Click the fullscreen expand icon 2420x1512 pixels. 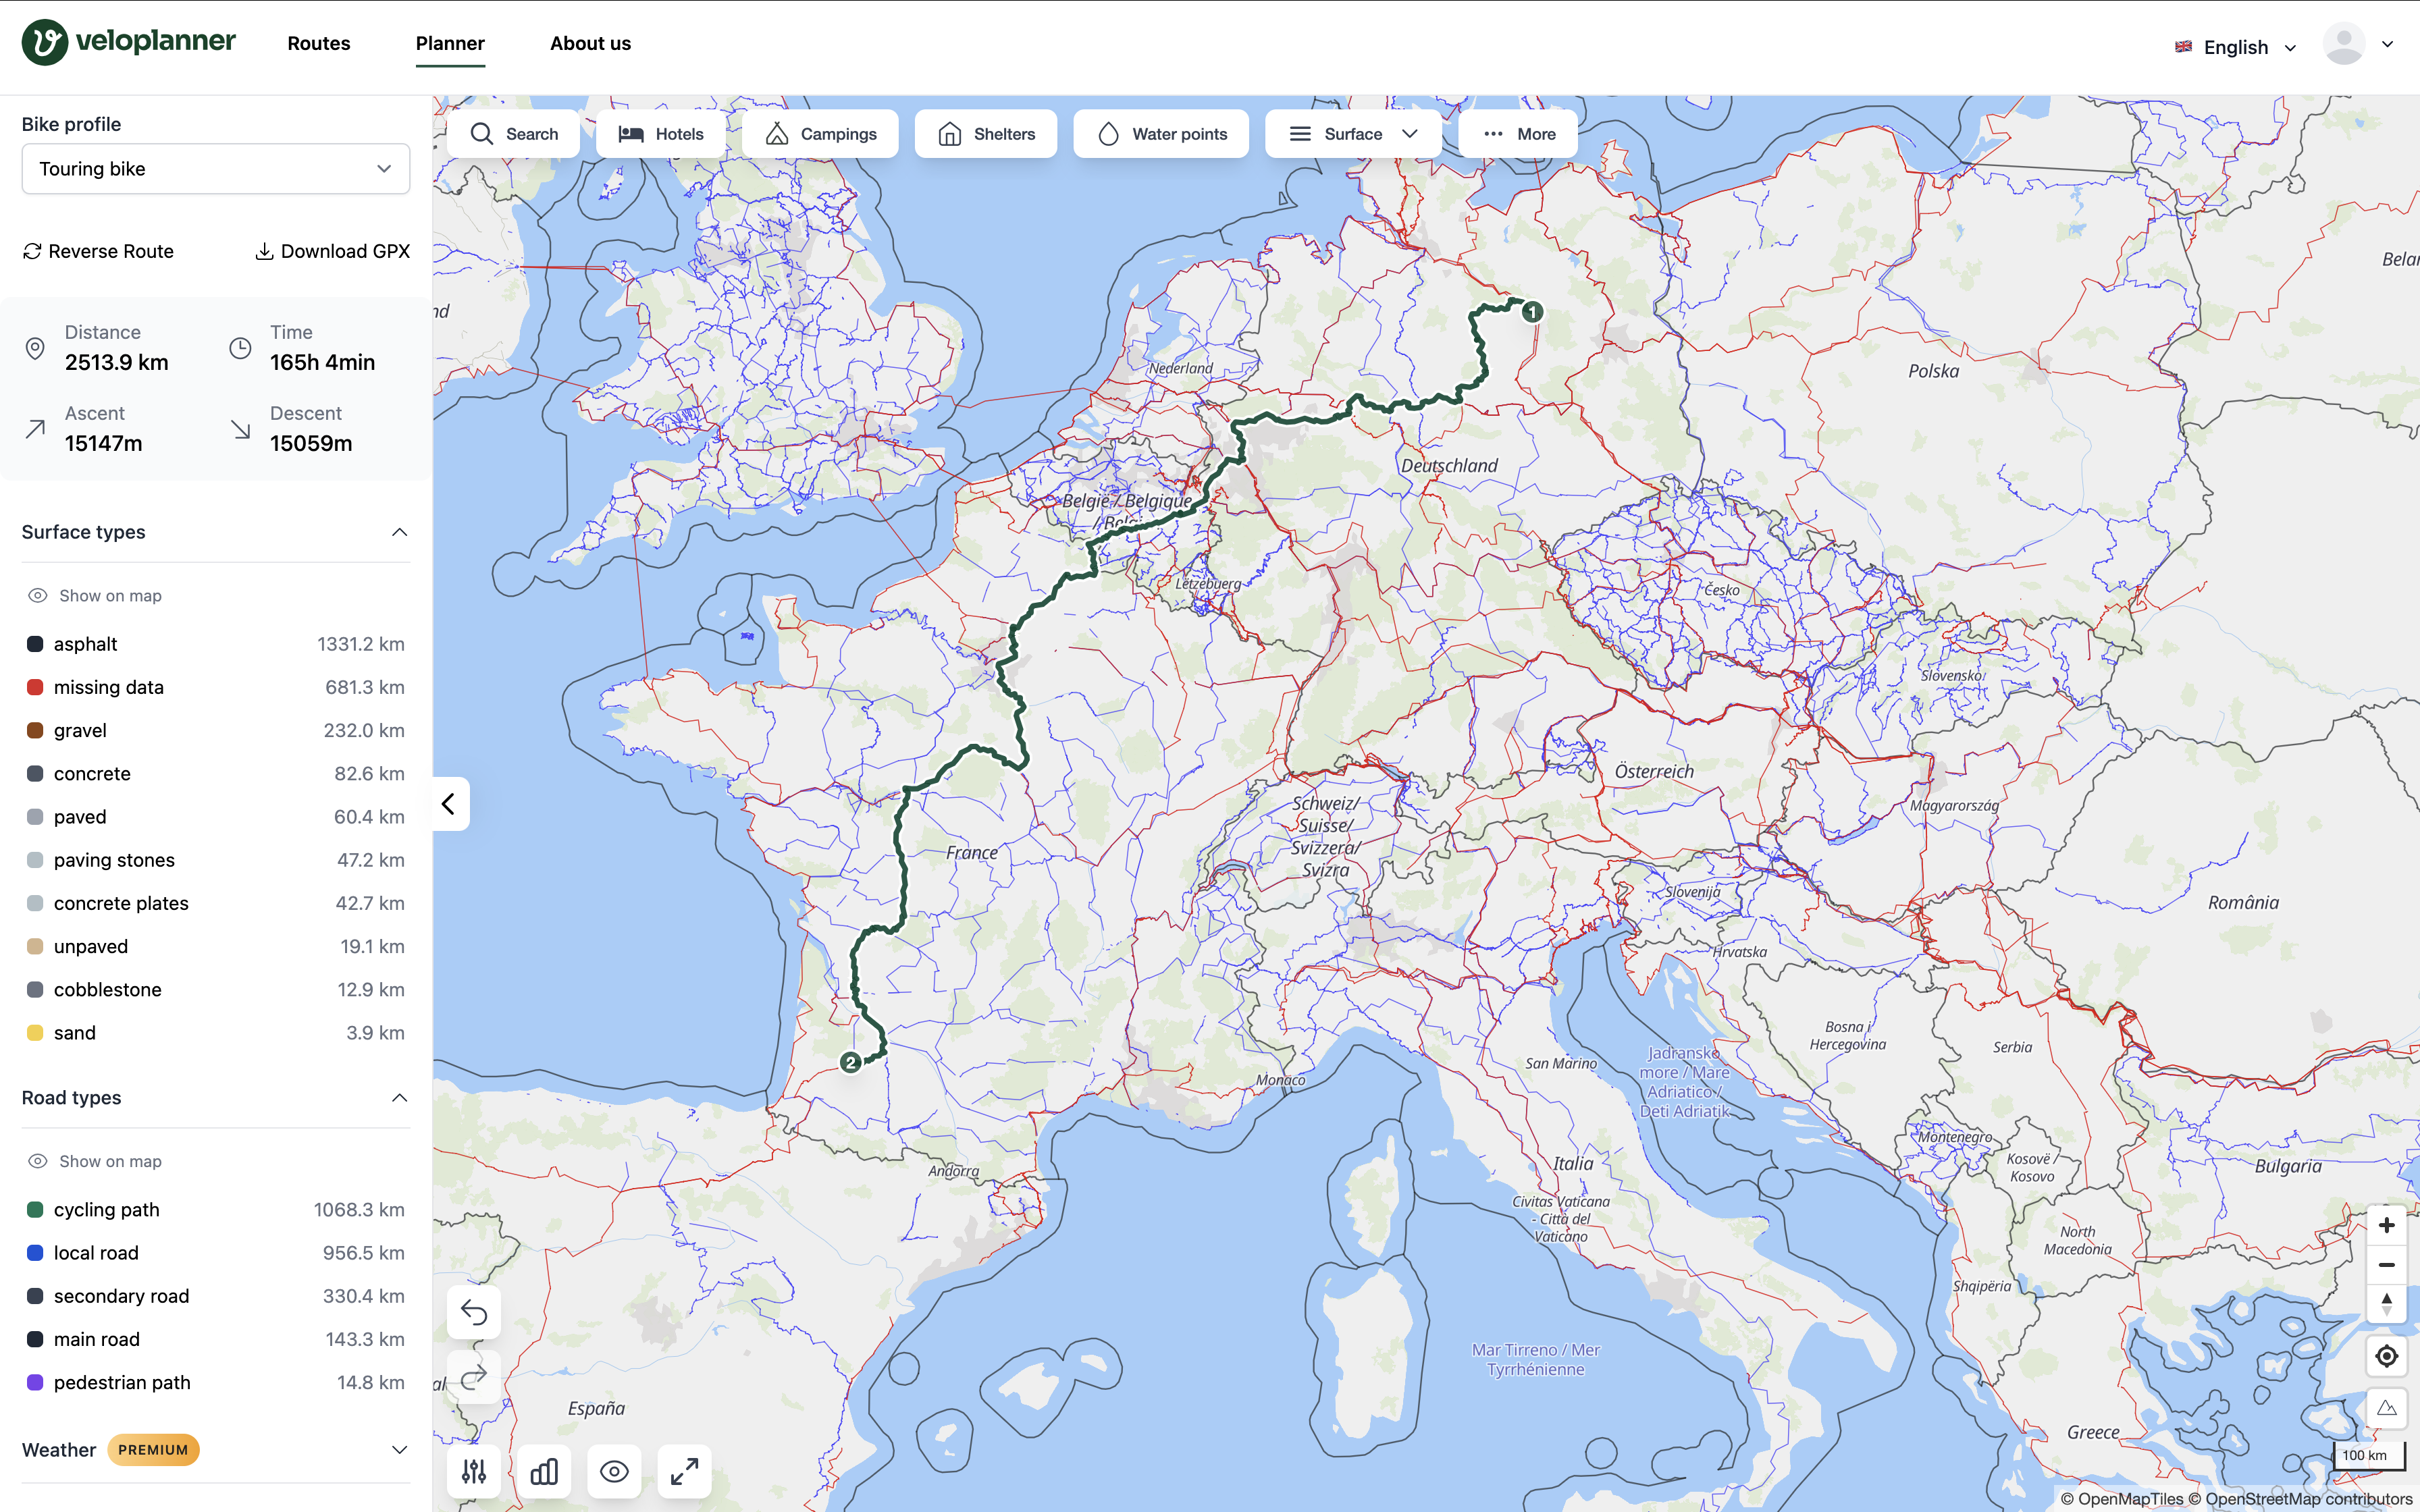pyautogui.click(x=684, y=1471)
